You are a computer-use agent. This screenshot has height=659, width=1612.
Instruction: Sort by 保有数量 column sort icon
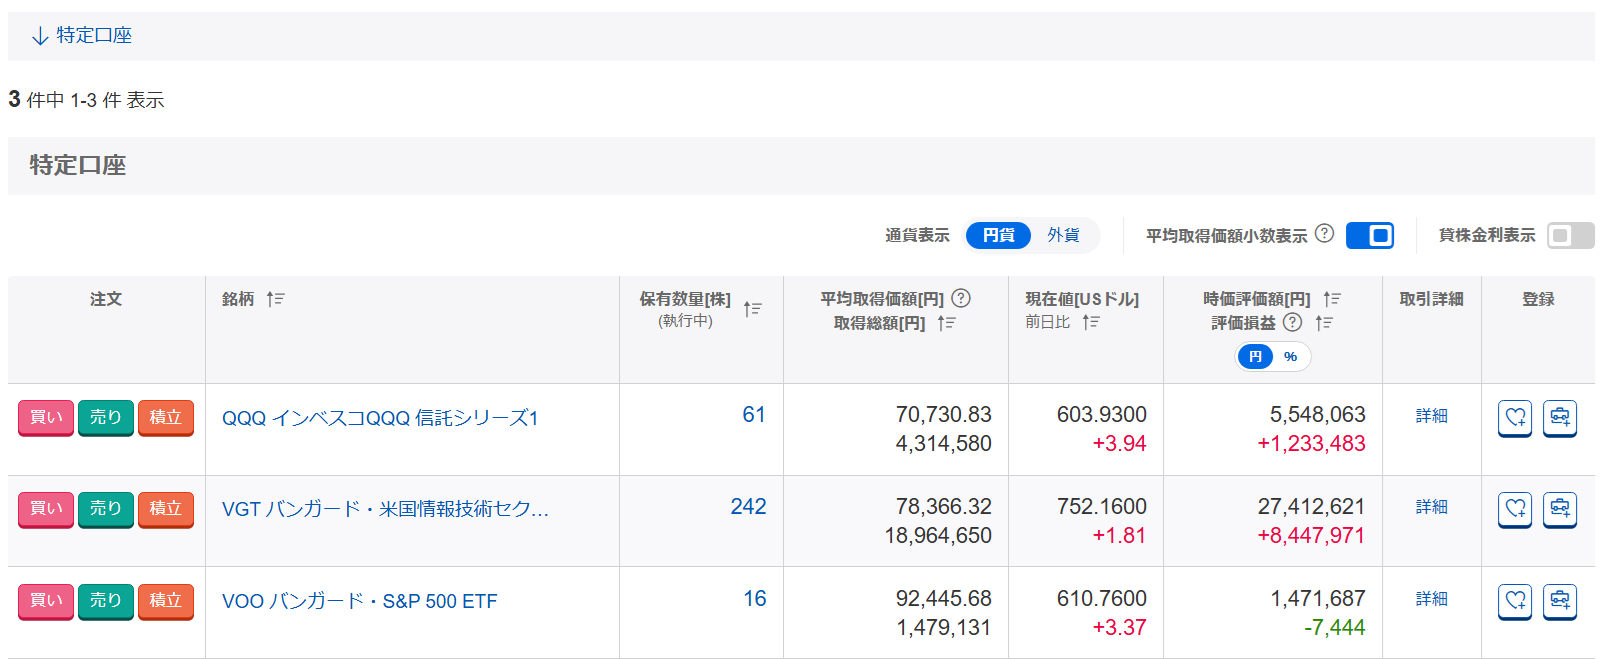pyautogui.click(x=753, y=309)
